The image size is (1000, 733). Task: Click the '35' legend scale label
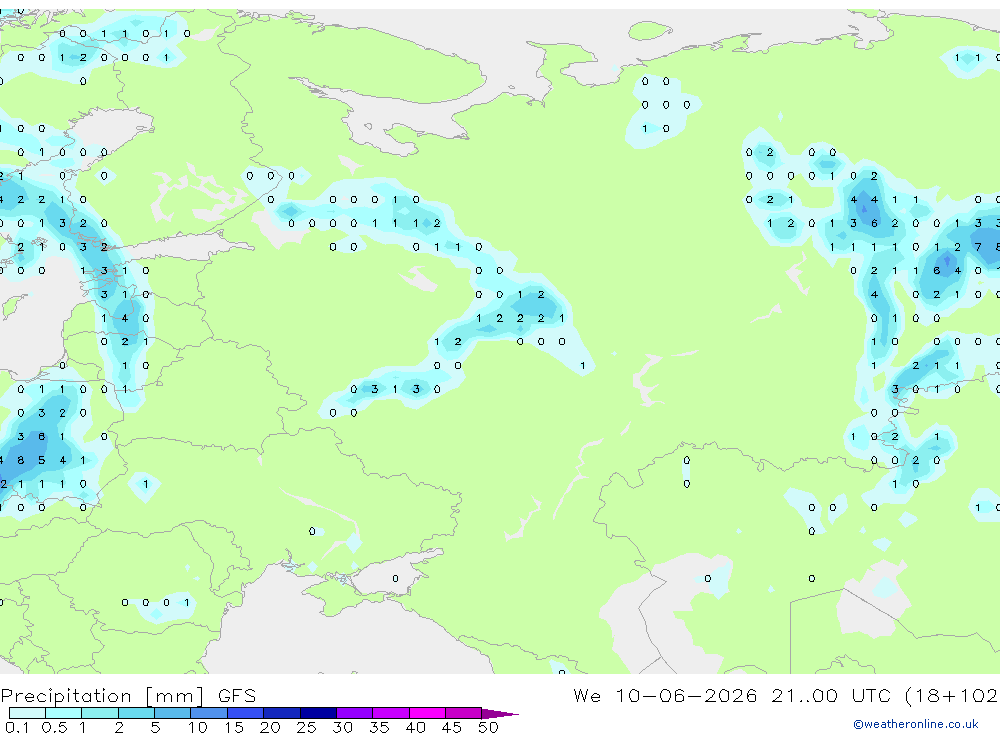pos(379,727)
